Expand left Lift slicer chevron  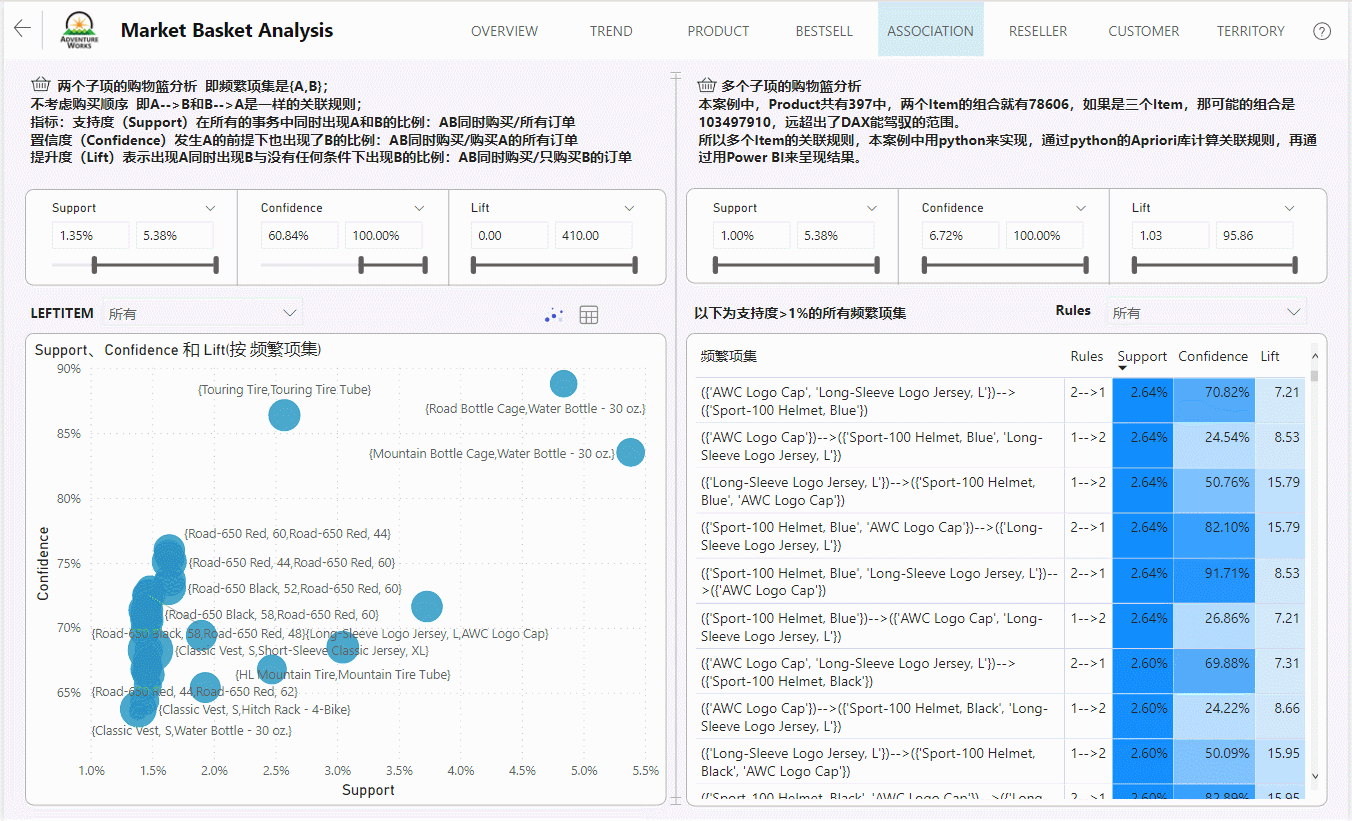tap(629, 208)
